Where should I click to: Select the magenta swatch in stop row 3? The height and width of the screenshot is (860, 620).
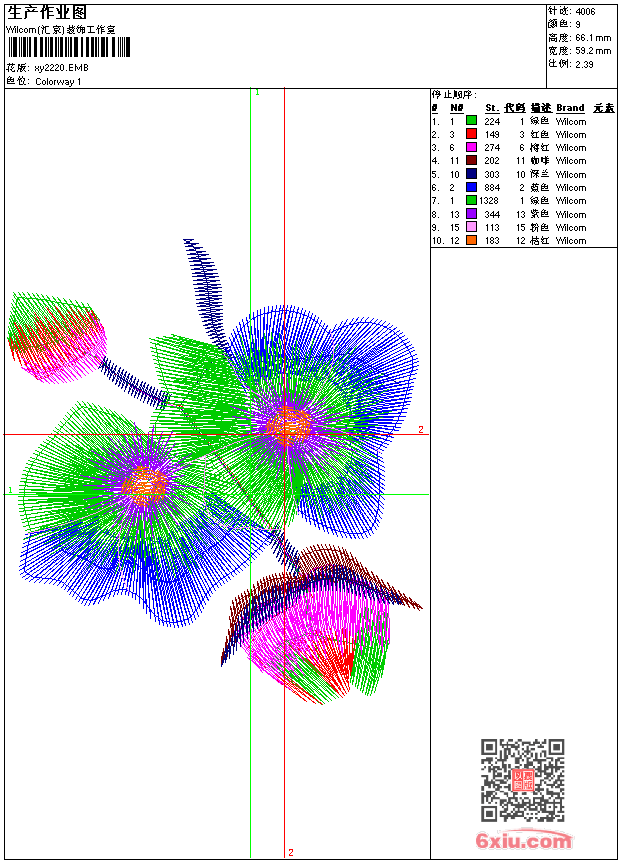(x=471, y=147)
